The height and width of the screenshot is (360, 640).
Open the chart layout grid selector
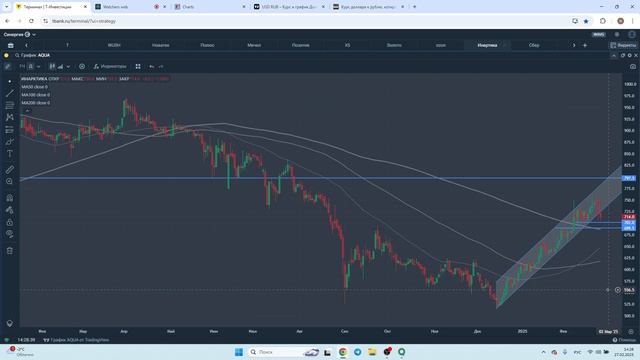pyautogui.click(x=138, y=66)
